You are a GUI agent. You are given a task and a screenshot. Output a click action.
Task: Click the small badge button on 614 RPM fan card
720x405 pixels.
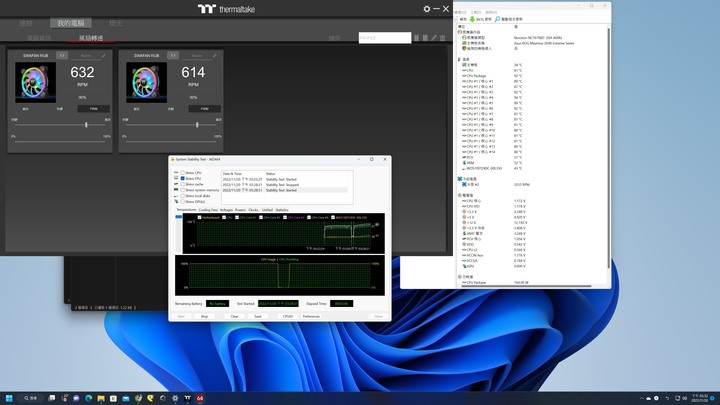173,55
